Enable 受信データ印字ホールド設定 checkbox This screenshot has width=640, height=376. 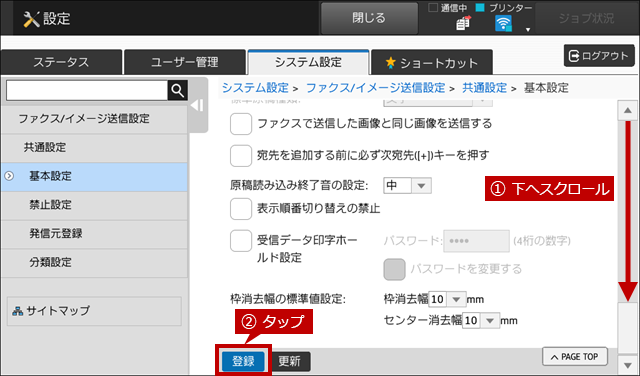point(241,240)
